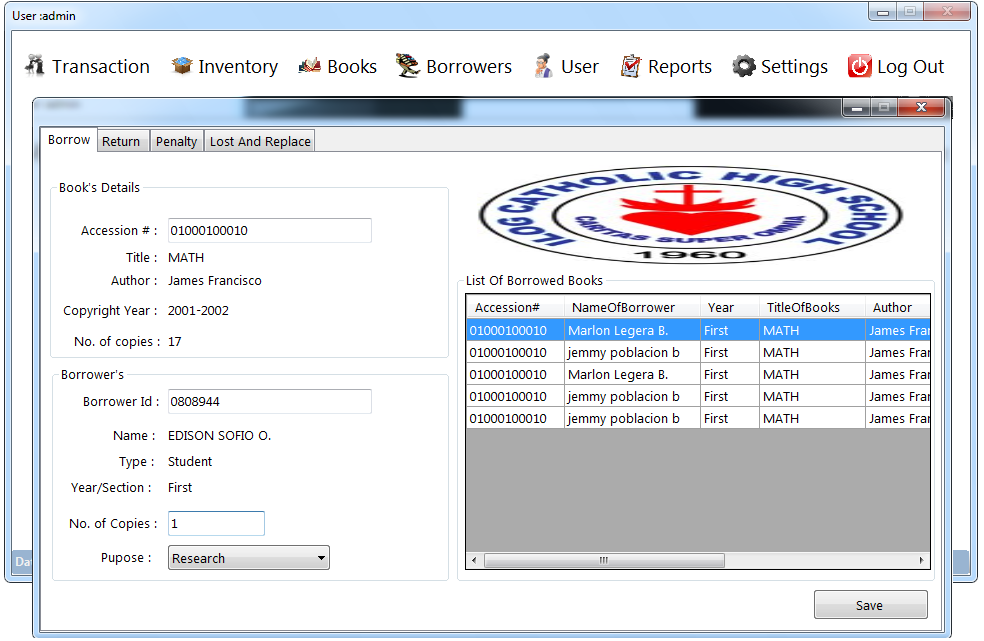The image size is (984, 641).
Task: Click the User person icon
Action: pyautogui.click(x=544, y=66)
